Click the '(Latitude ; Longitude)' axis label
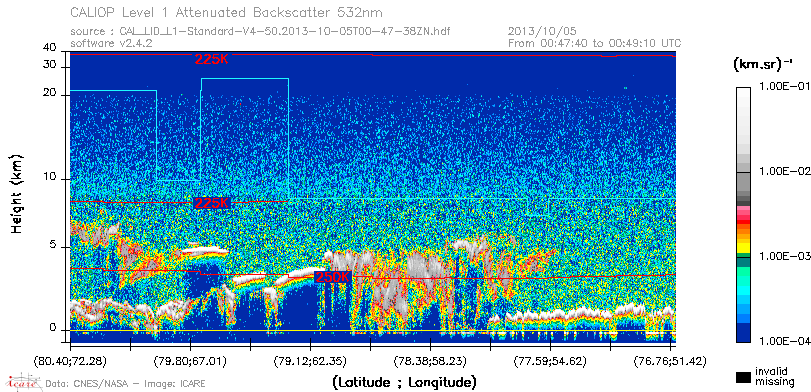This screenshot has height=392, width=811. (x=404, y=382)
